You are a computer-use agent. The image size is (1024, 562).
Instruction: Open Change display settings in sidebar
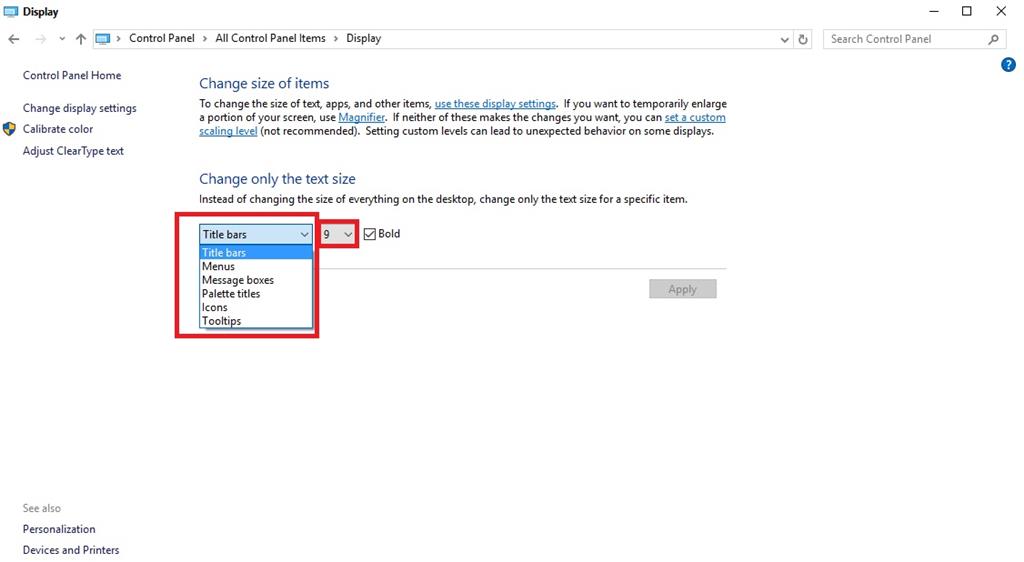tap(80, 108)
